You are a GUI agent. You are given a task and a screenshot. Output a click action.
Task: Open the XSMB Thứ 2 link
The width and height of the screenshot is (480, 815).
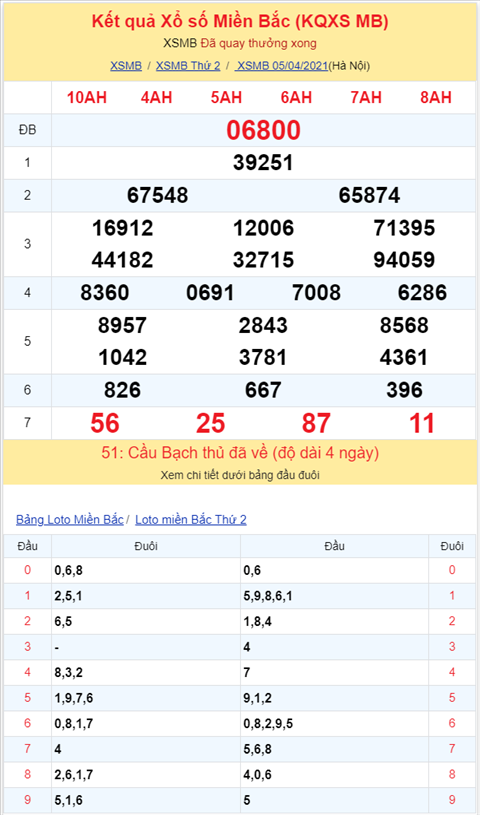(x=188, y=66)
